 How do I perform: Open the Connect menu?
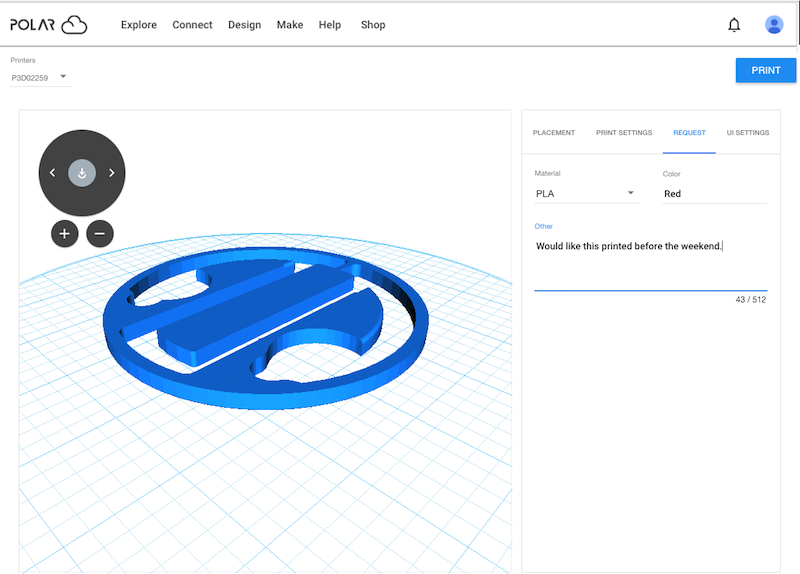coord(192,25)
